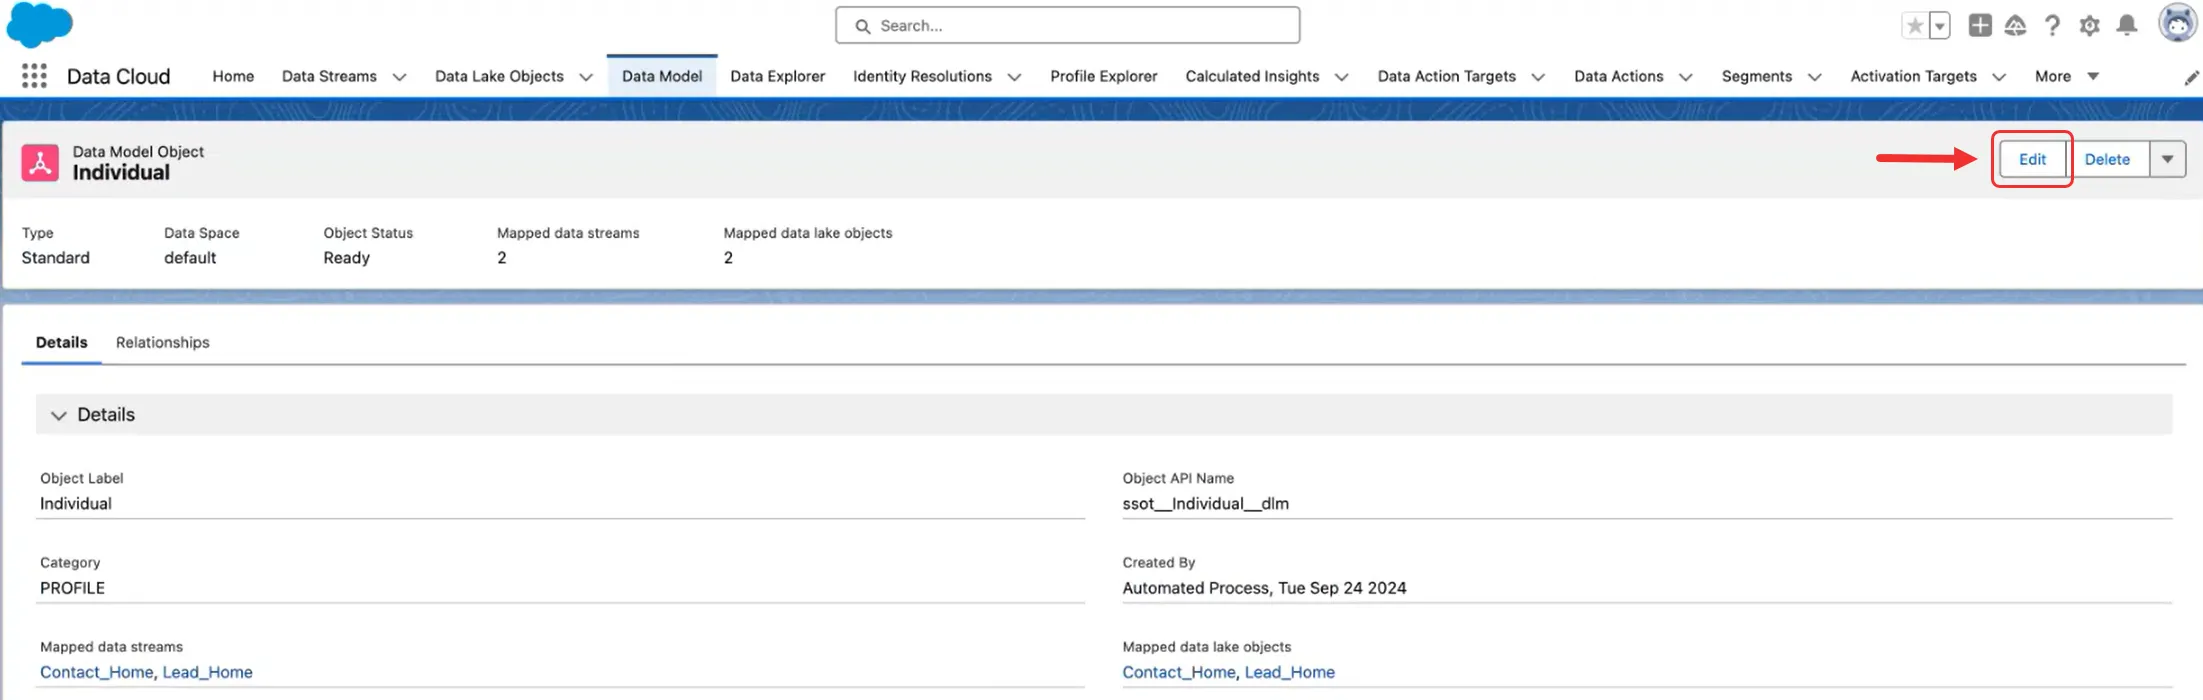Click the Automated Process created-by value

click(1264, 588)
